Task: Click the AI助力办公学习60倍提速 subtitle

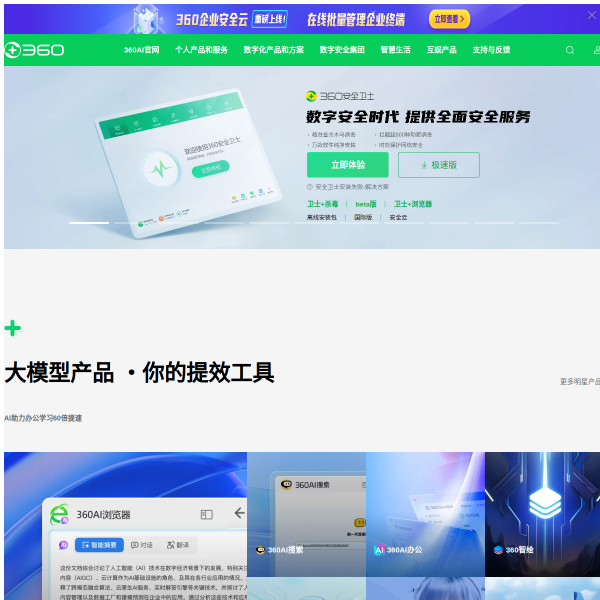Action: (x=43, y=418)
